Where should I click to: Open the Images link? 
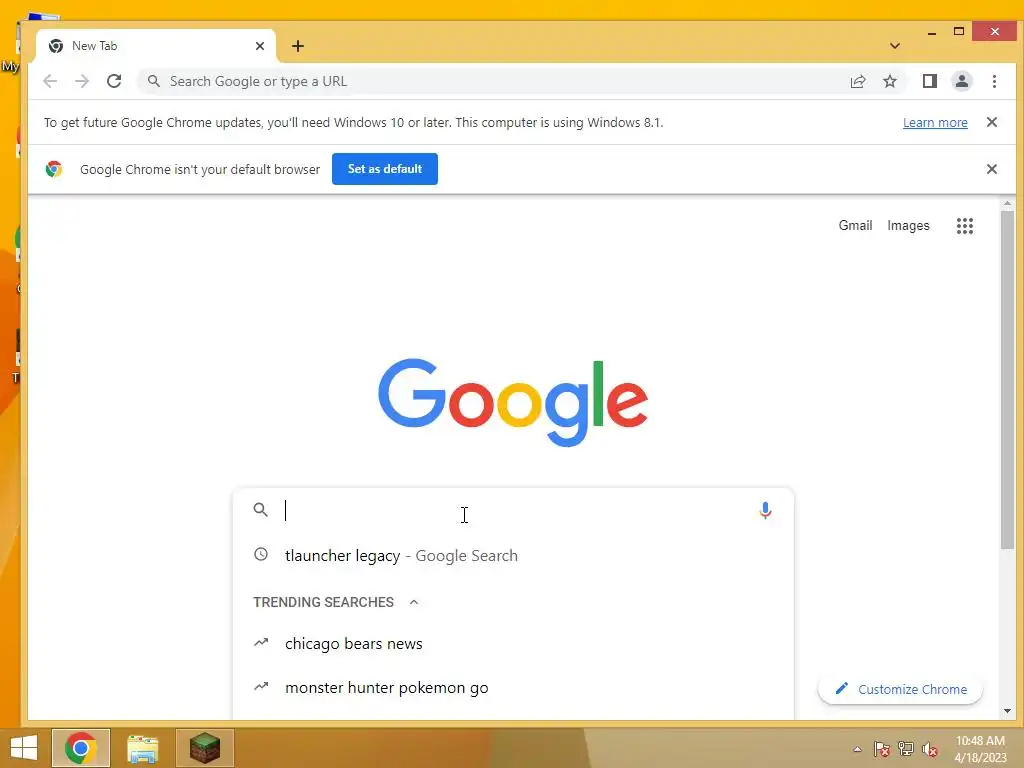[908, 225]
